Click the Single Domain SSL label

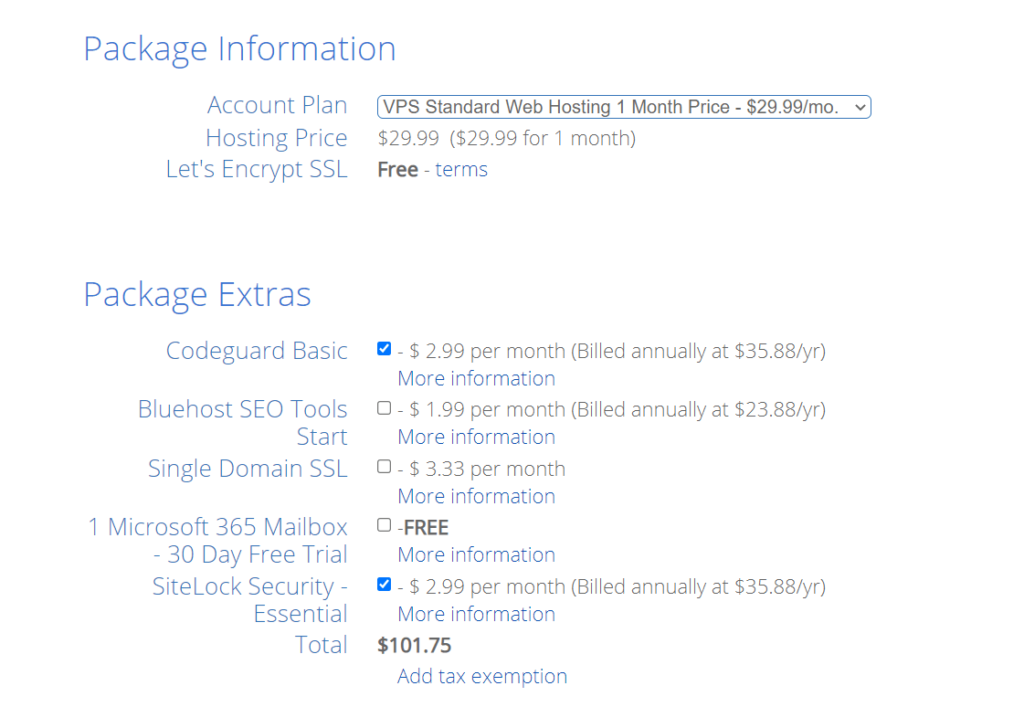[247, 469]
